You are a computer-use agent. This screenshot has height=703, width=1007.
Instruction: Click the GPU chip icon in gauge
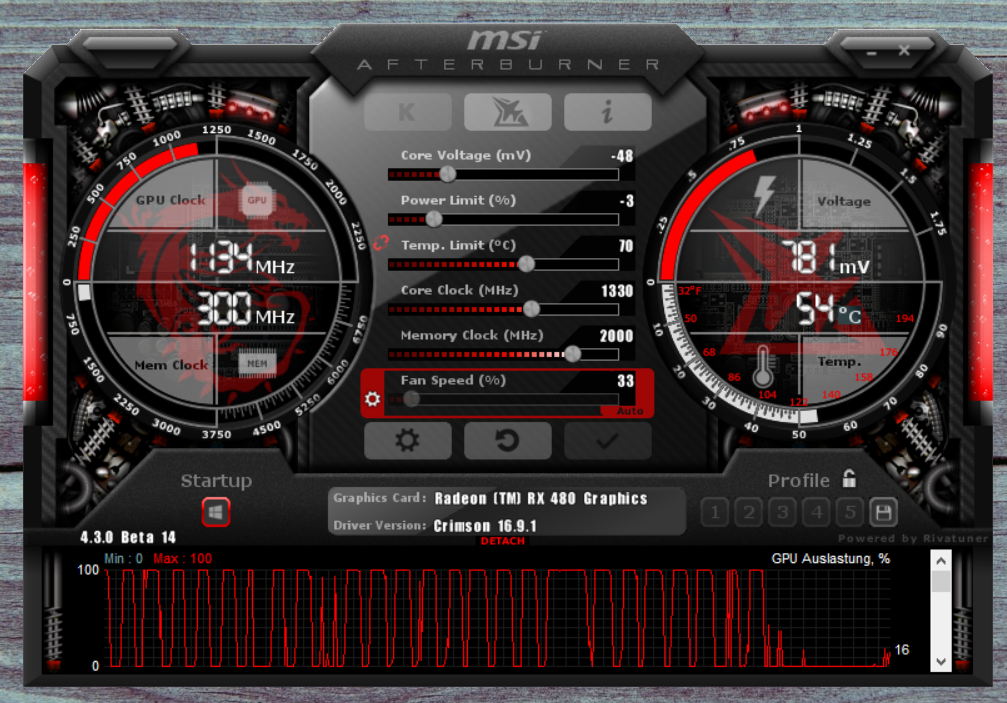(x=257, y=200)
